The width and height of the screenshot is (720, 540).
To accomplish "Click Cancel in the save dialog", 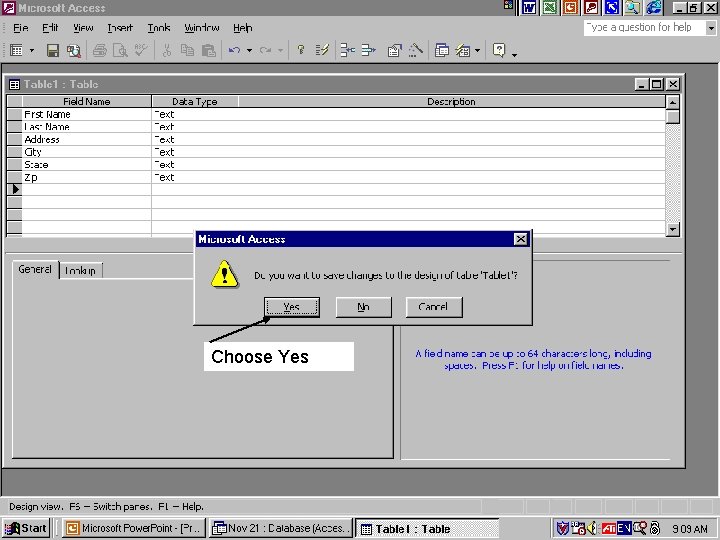I will pyautogui.click(x=434, y=307).
